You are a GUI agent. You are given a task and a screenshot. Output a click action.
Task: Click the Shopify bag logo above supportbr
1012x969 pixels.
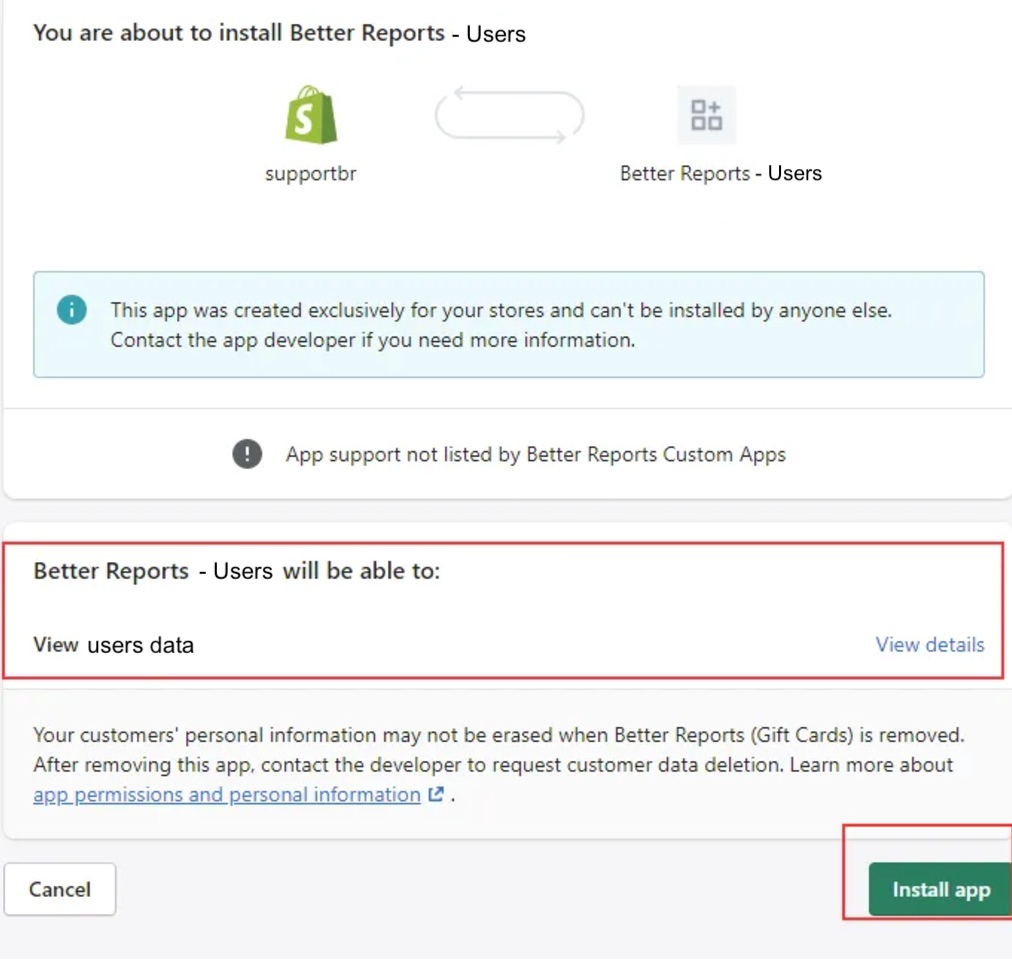(311, 115)
